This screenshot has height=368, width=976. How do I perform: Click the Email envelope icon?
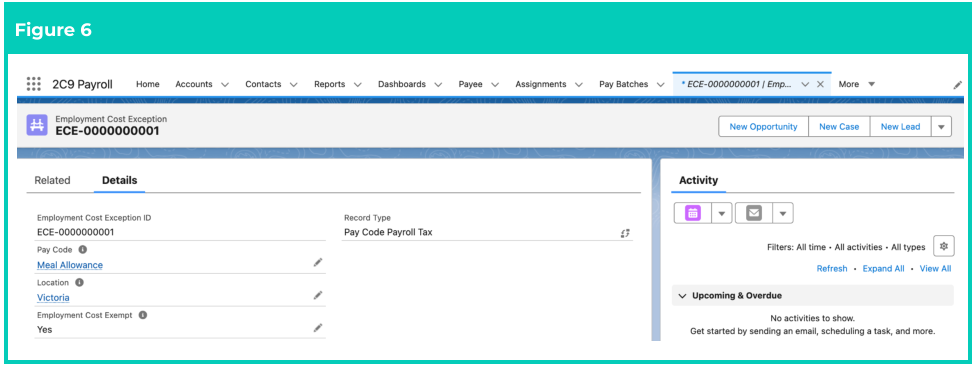(x=754, y=213)
